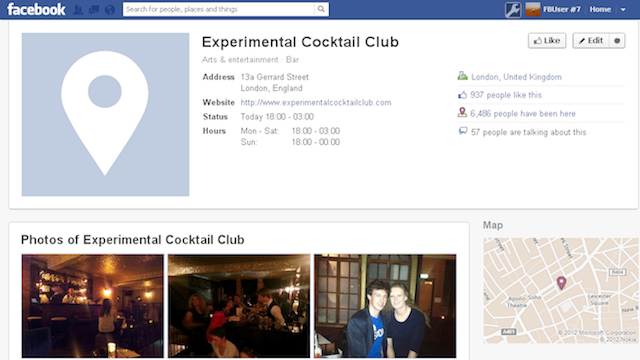The width and height of the screenshot is (640, 360).
Task: Click the '13a Gerrard Street' address
Action: [x=275, y=77]
